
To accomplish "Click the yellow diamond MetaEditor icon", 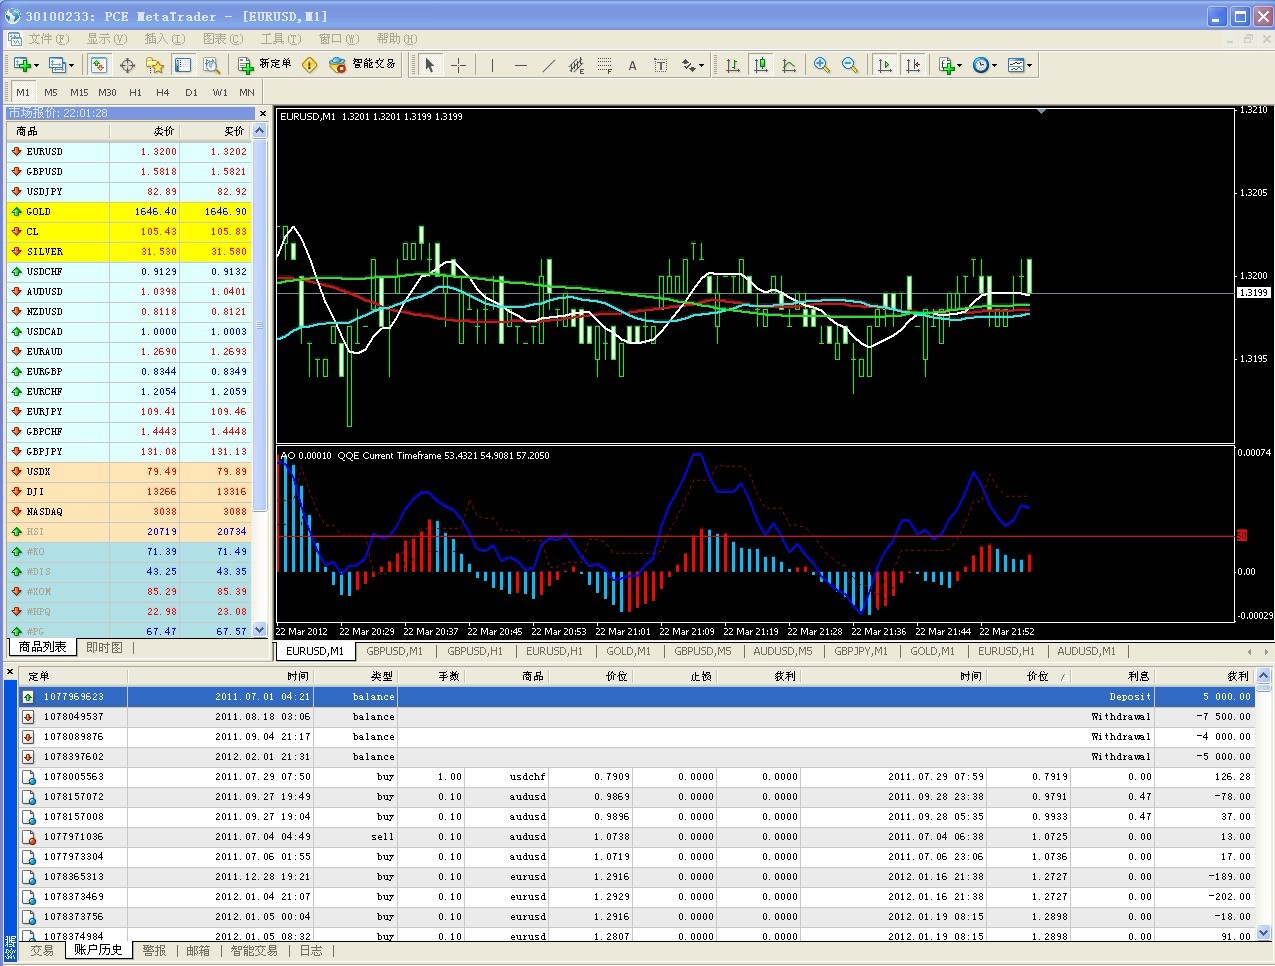I will tap(310, 65).
